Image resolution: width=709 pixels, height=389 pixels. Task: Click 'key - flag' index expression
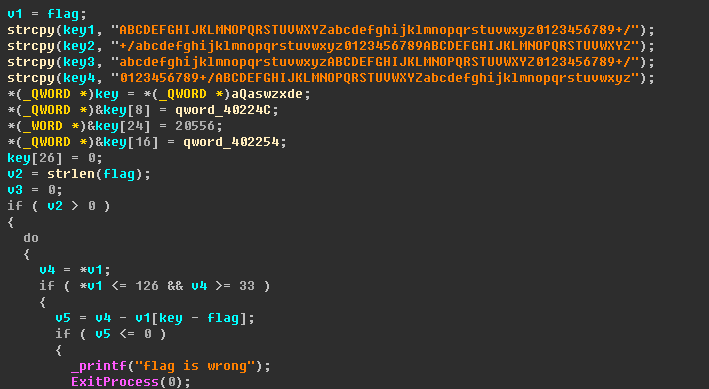pyautogui.click(x=199, y=318)
